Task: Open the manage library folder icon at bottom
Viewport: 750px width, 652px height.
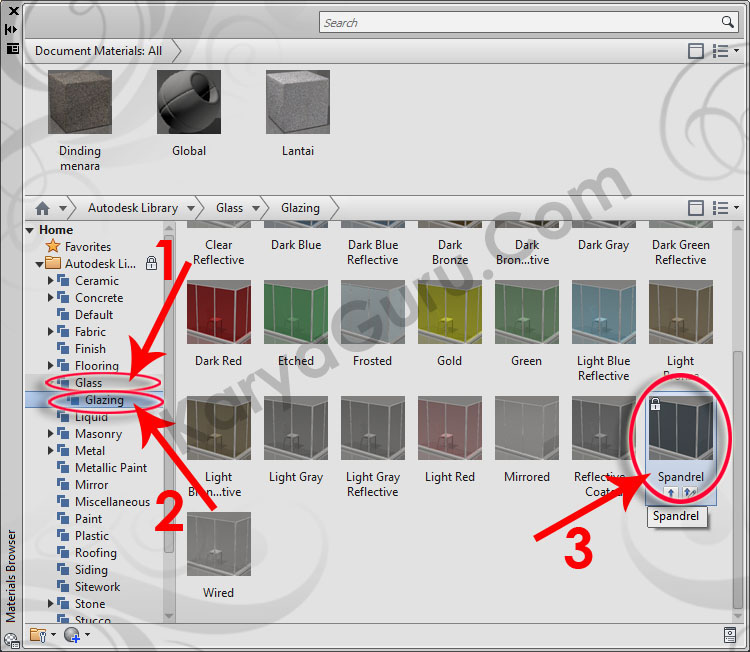Action: [x=38, y=634]
